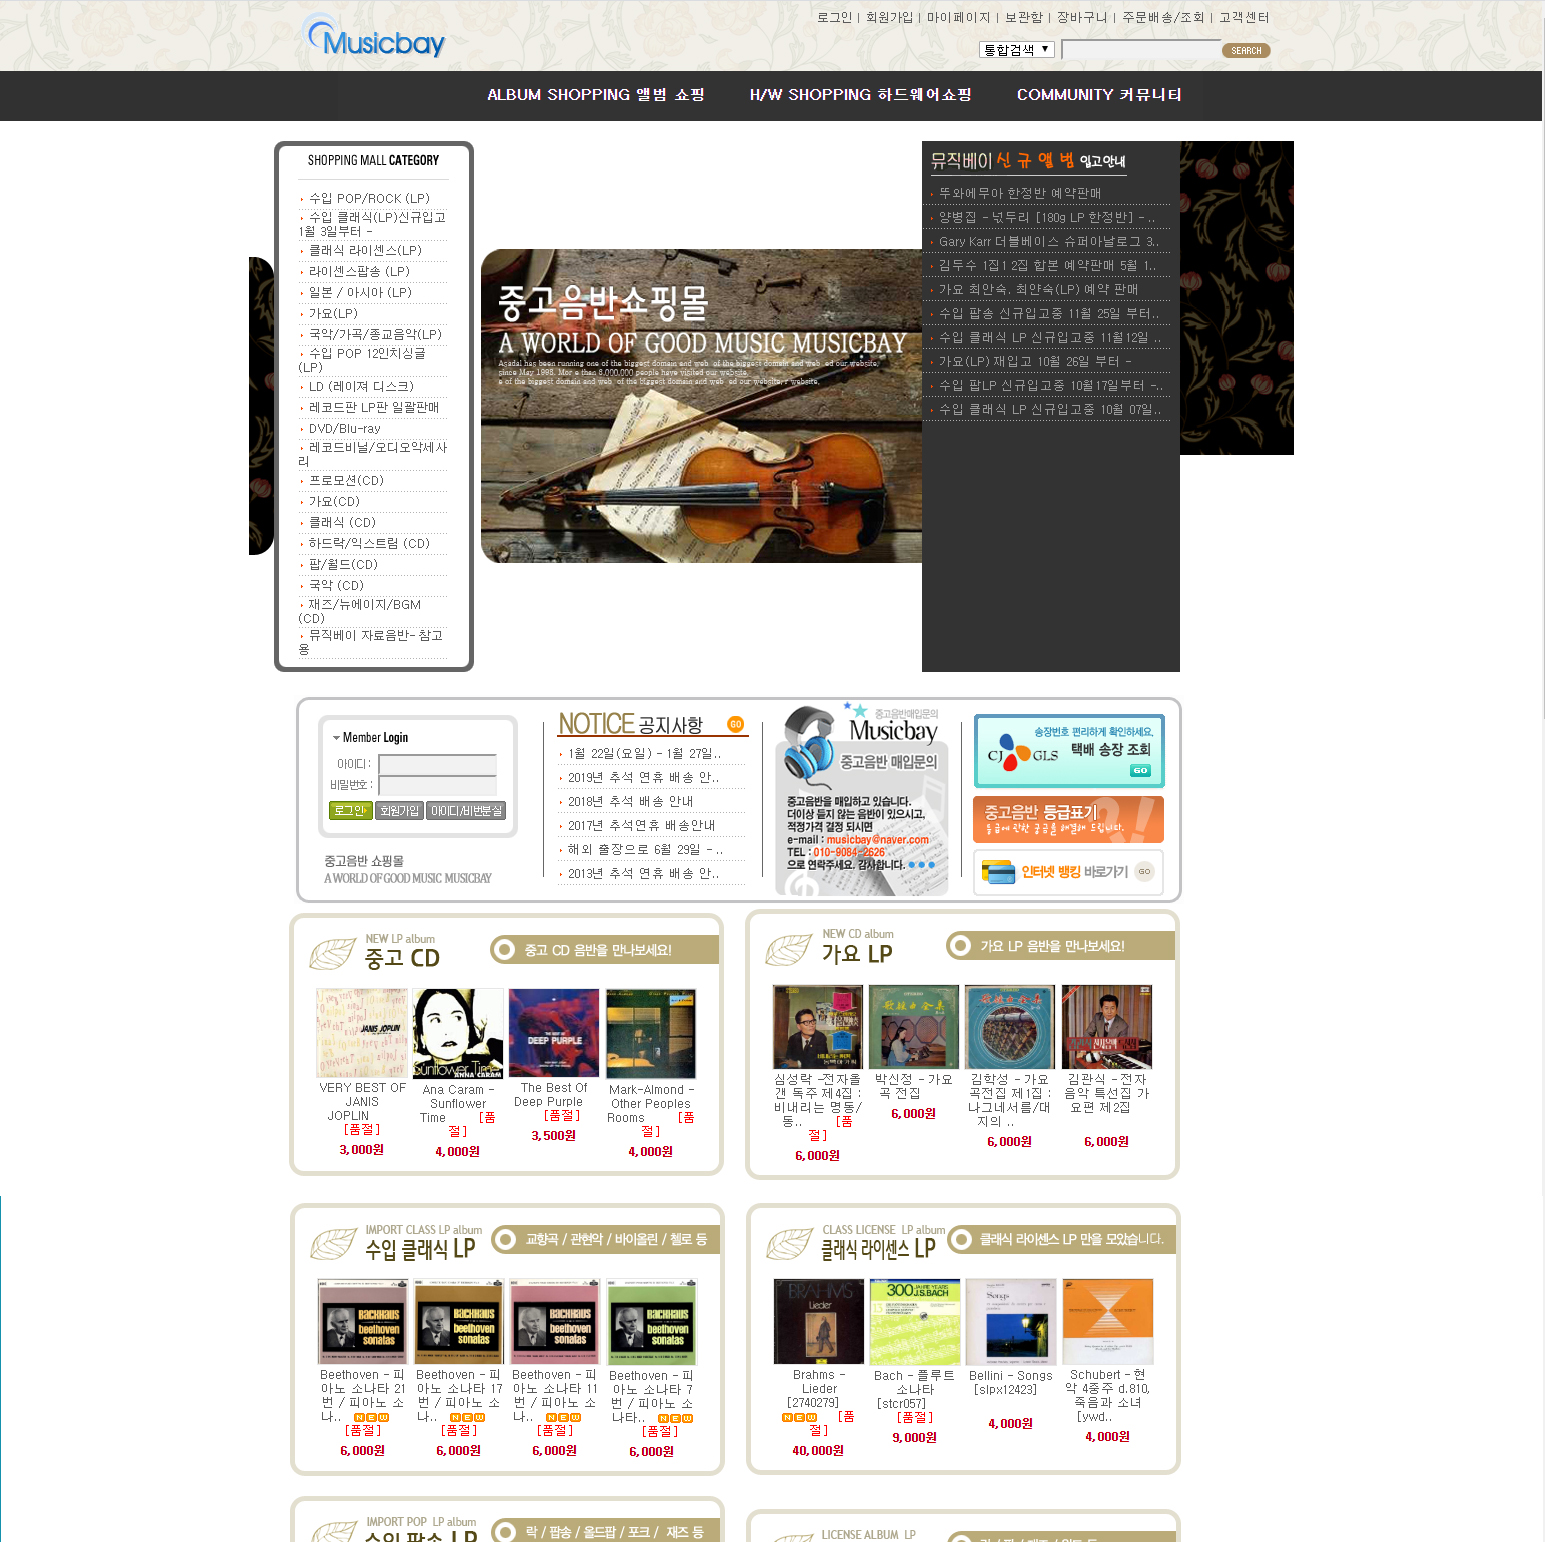This screenshot has height=1542, width=1545.
Task: Open 장바구니 cart link
Action: [x=1082, y=17]
